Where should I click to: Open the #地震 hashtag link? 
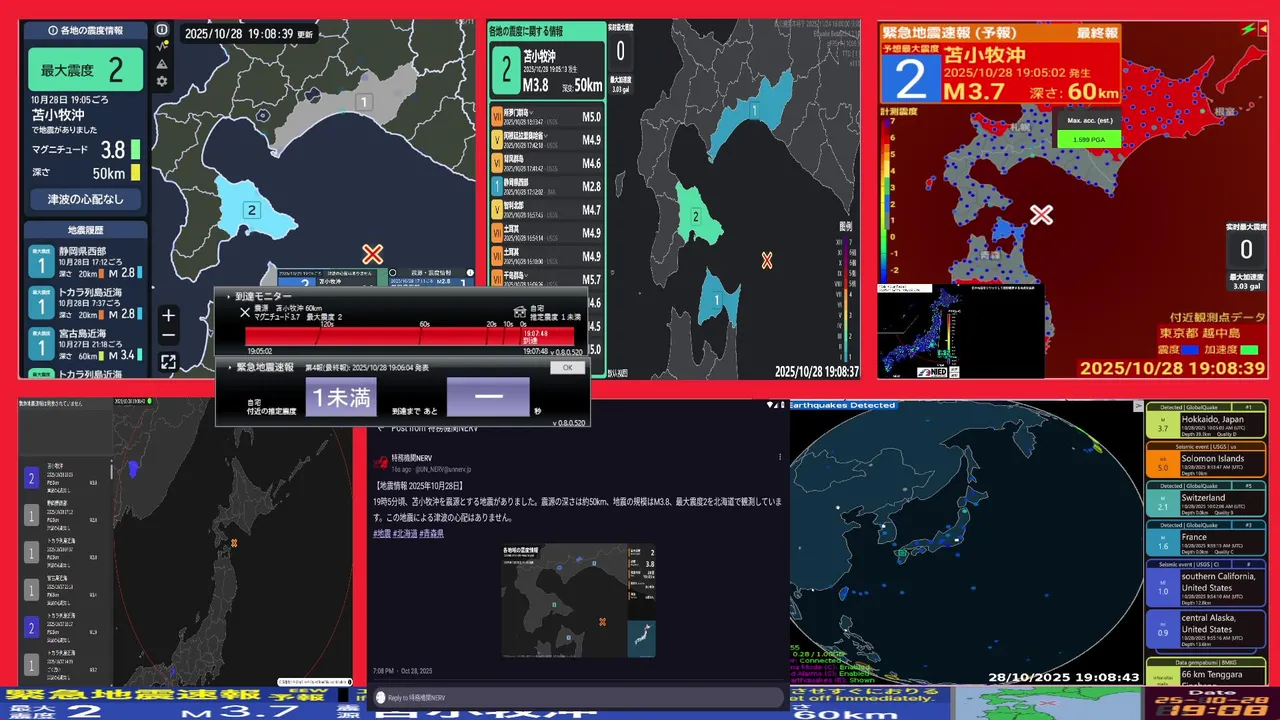coord(382,534)
